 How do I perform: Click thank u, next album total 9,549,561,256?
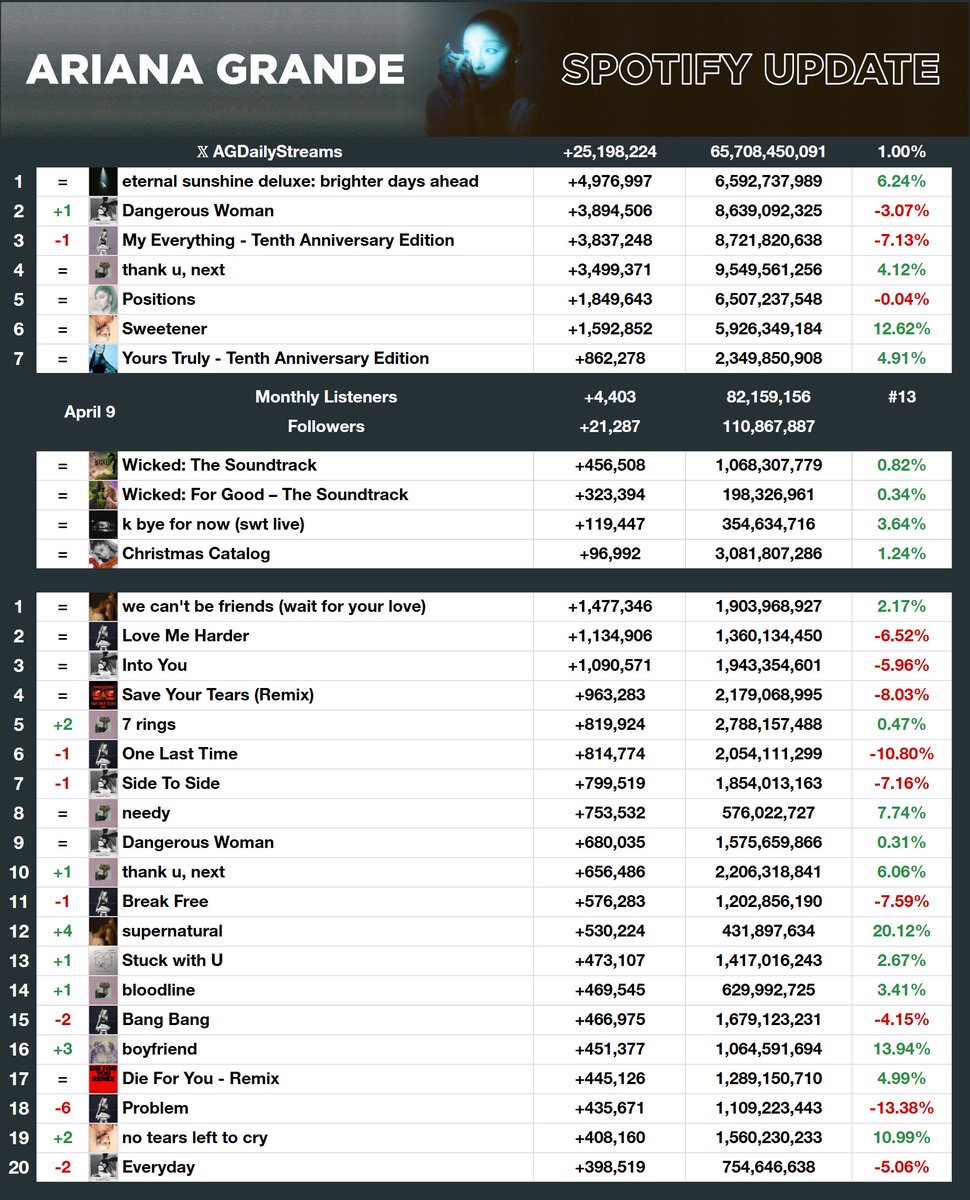click(768, 270)
